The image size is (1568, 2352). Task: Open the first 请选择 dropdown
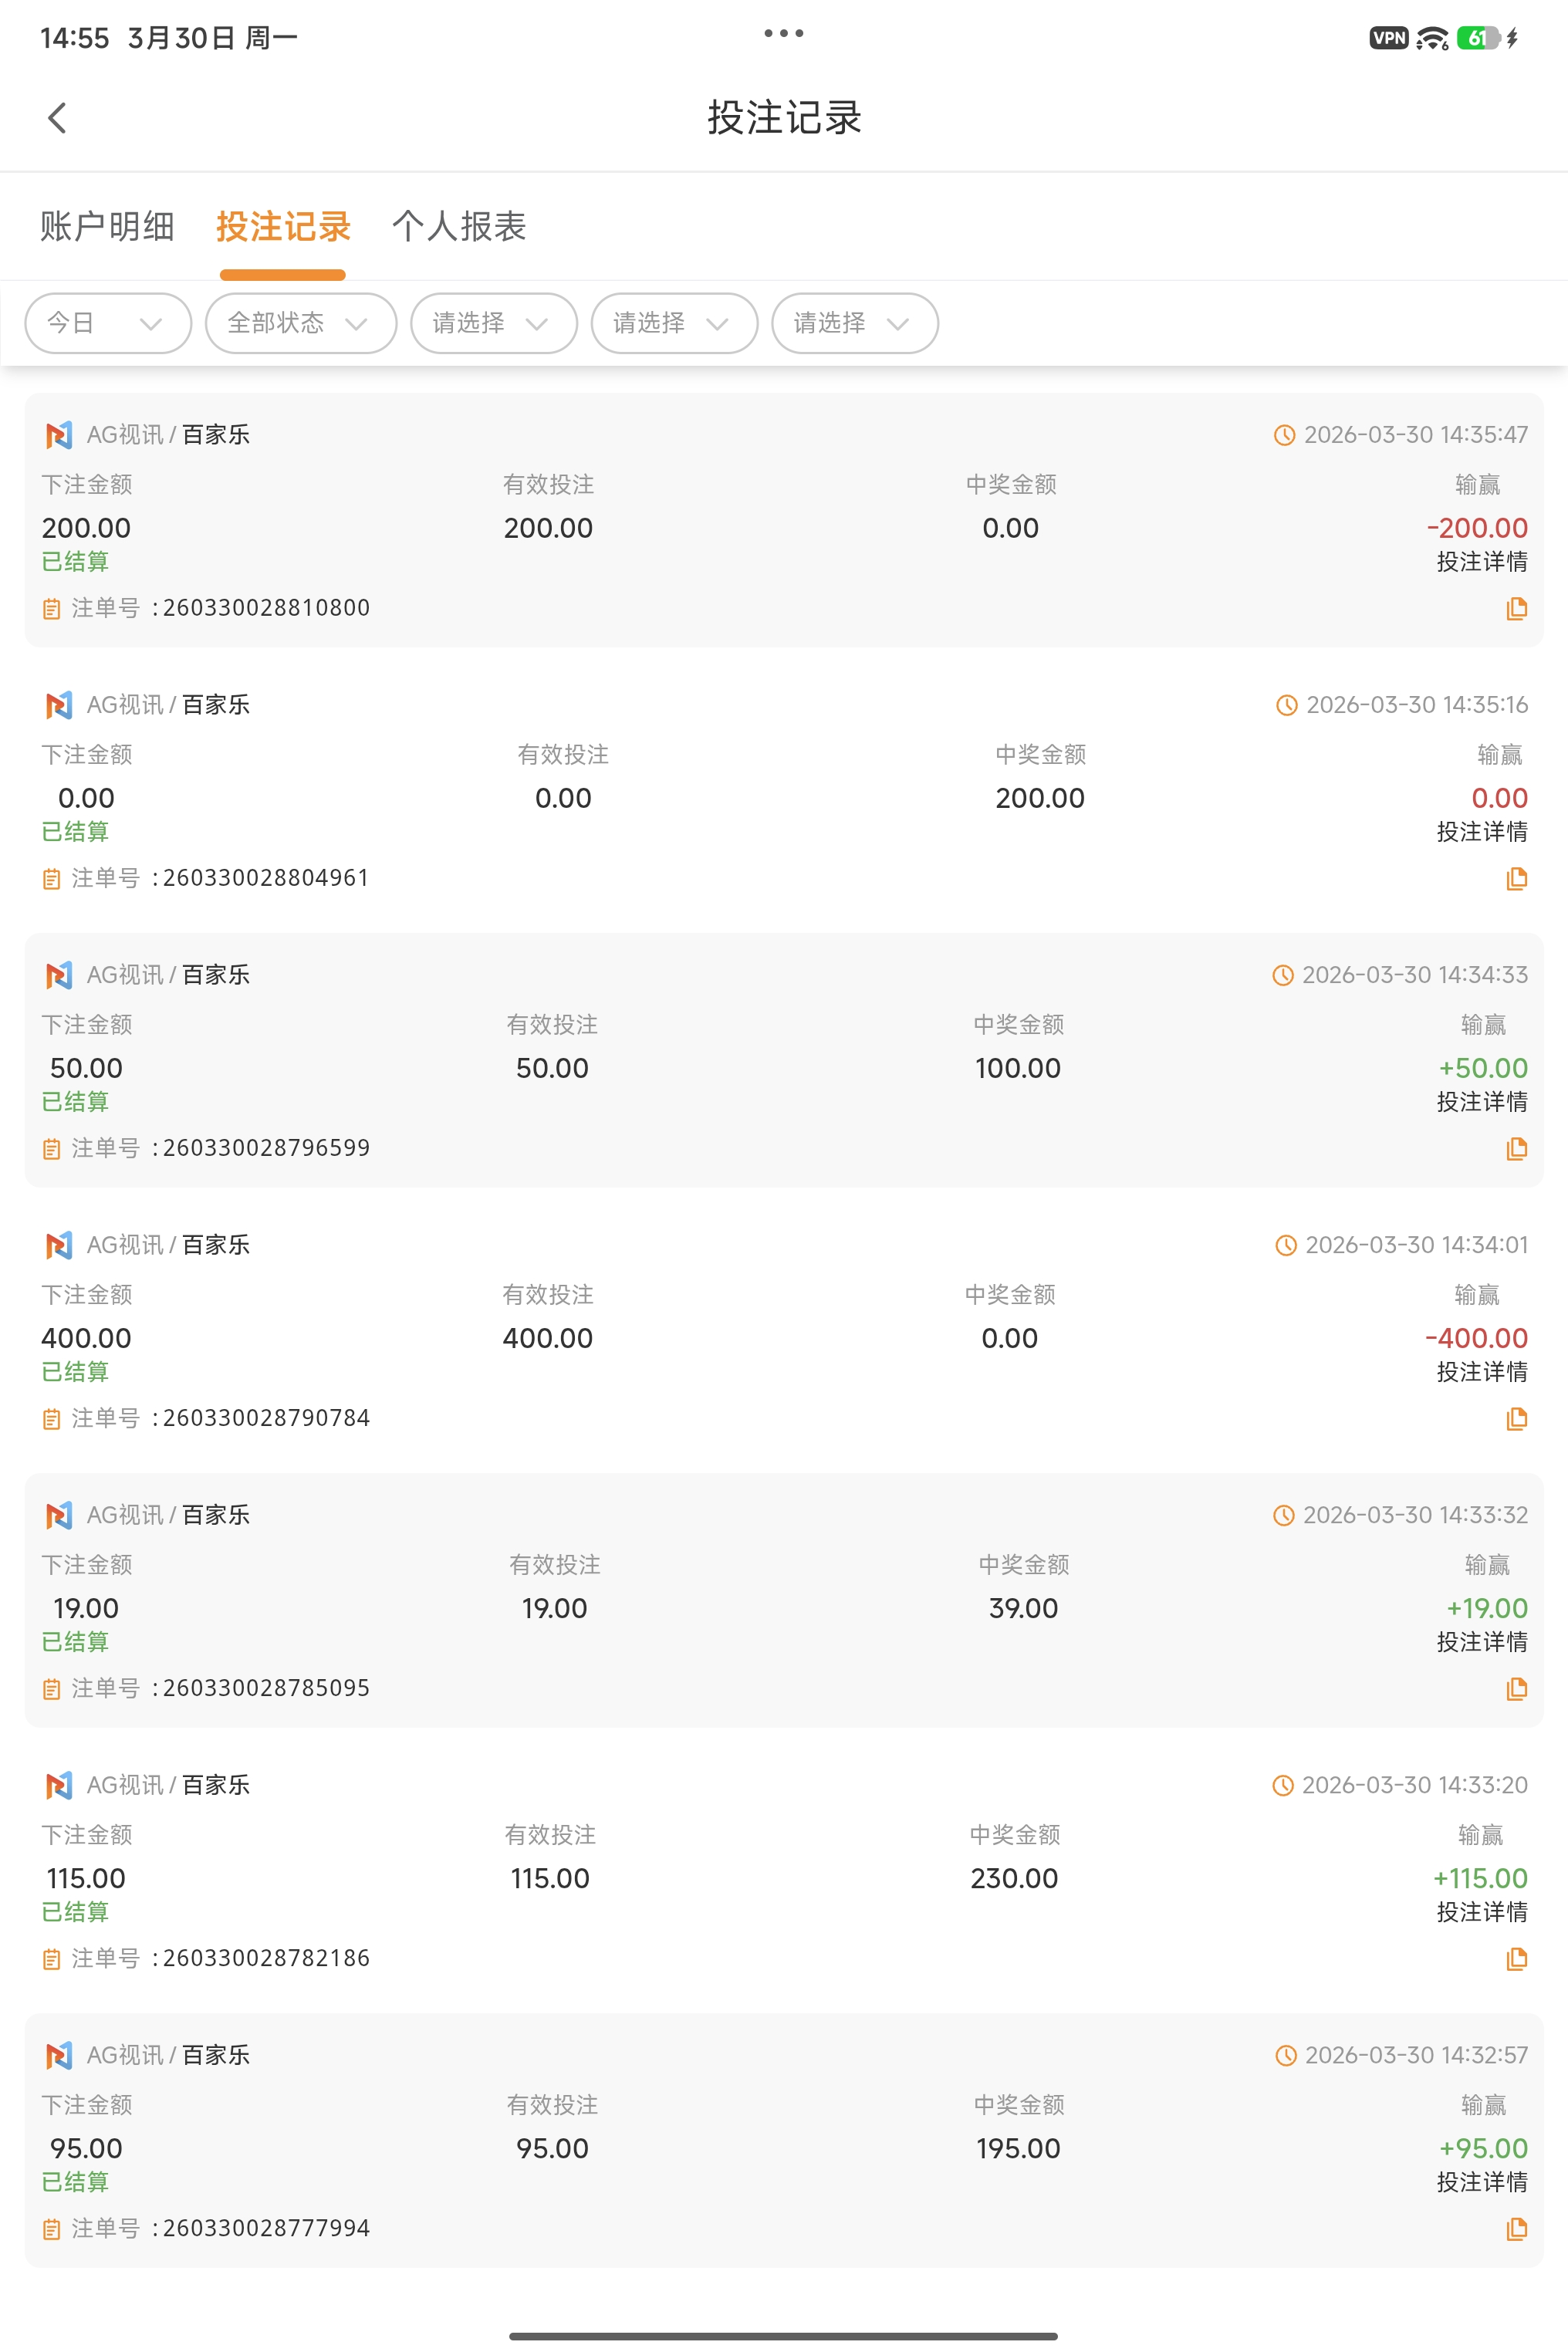point(493,323)
